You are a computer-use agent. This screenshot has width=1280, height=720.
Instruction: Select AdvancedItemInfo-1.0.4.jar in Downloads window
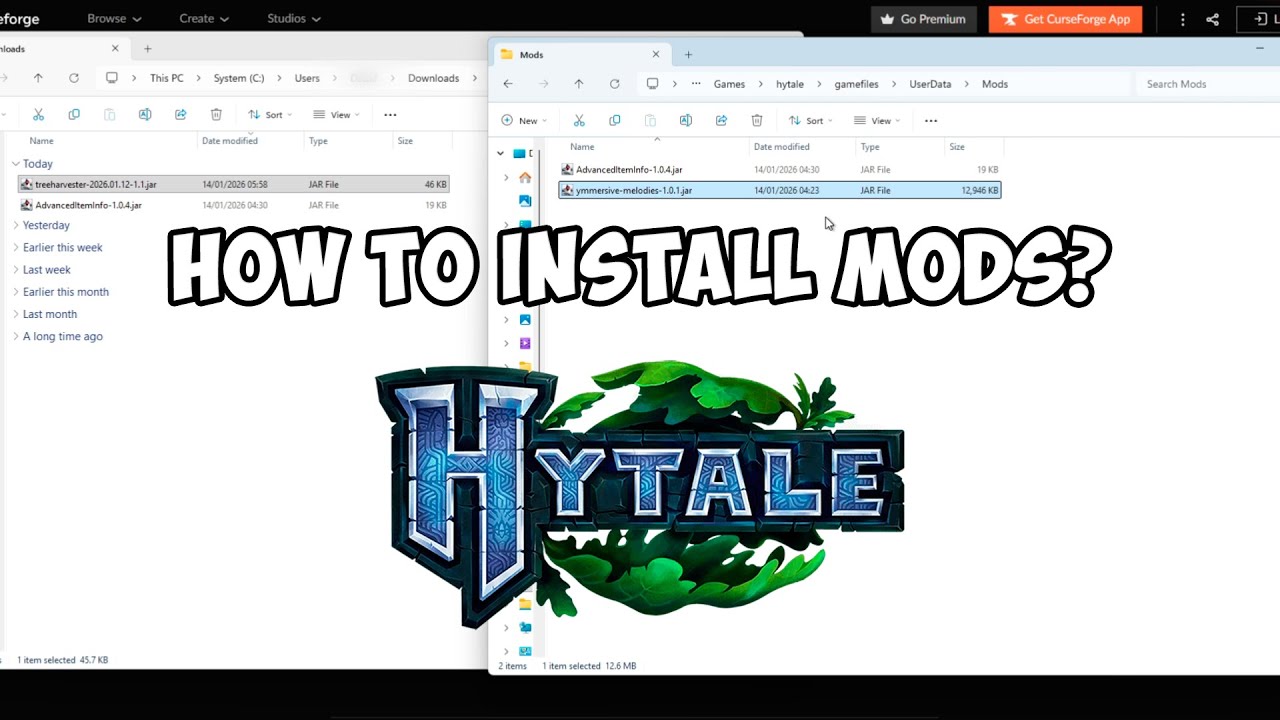(234, 205)
